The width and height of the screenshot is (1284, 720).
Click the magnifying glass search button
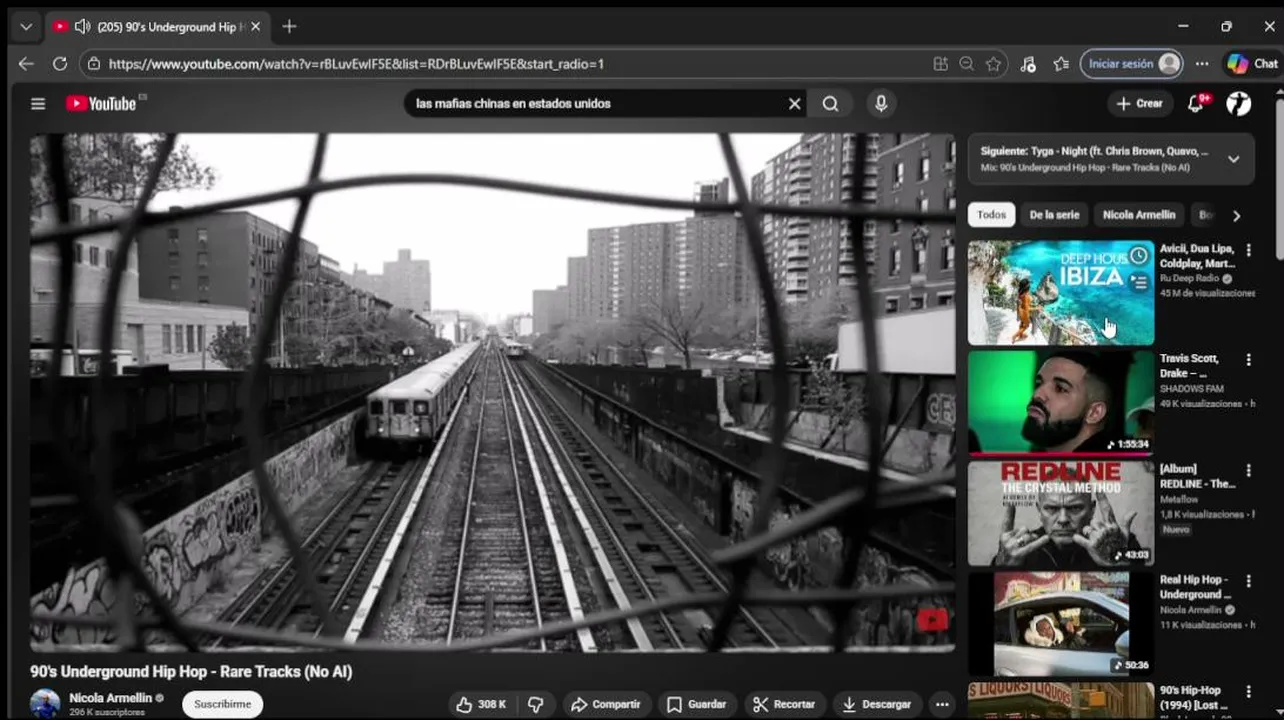pos(831,103)
